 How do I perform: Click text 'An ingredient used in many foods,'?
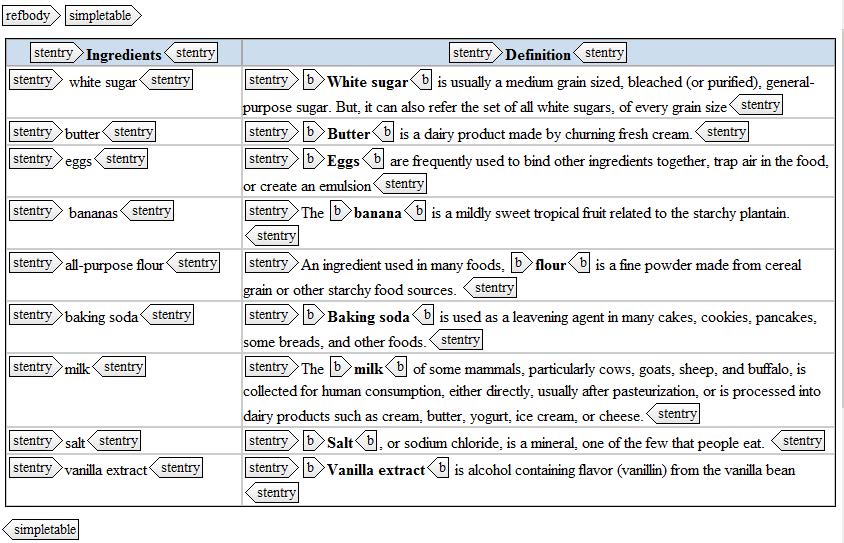pos(403,265)
